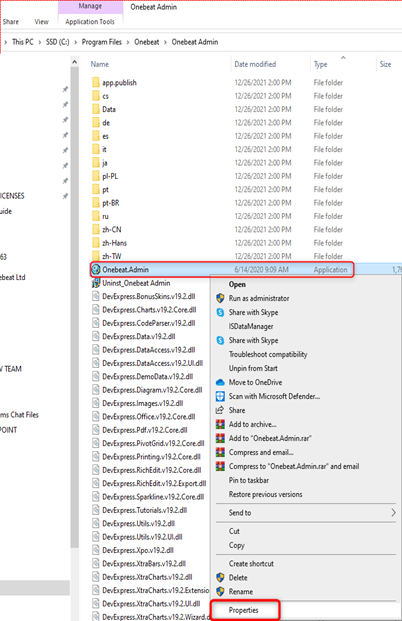Open the View ribbon tab
Viewport: 402px width, 621px height.
(x=41, y=22)
